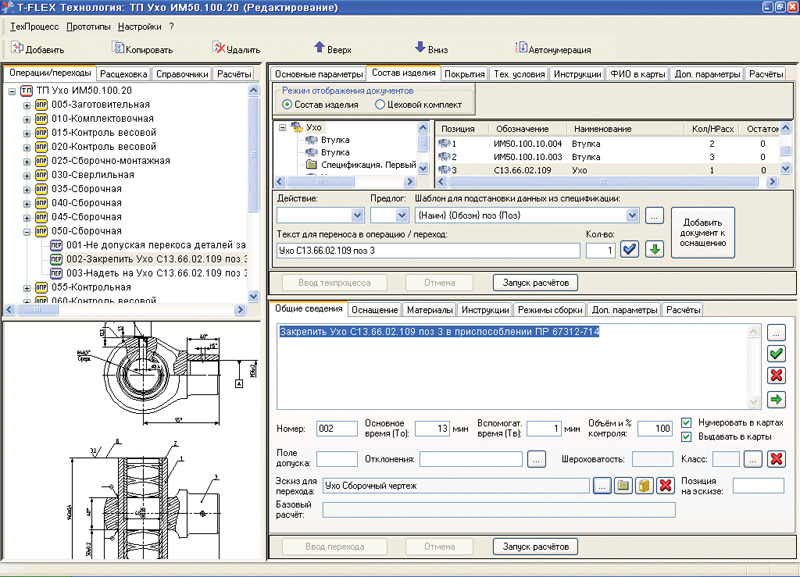Screen dimensions: 800x577
Task: Move item down with Вниз arrow
Action: pos(420,47)
